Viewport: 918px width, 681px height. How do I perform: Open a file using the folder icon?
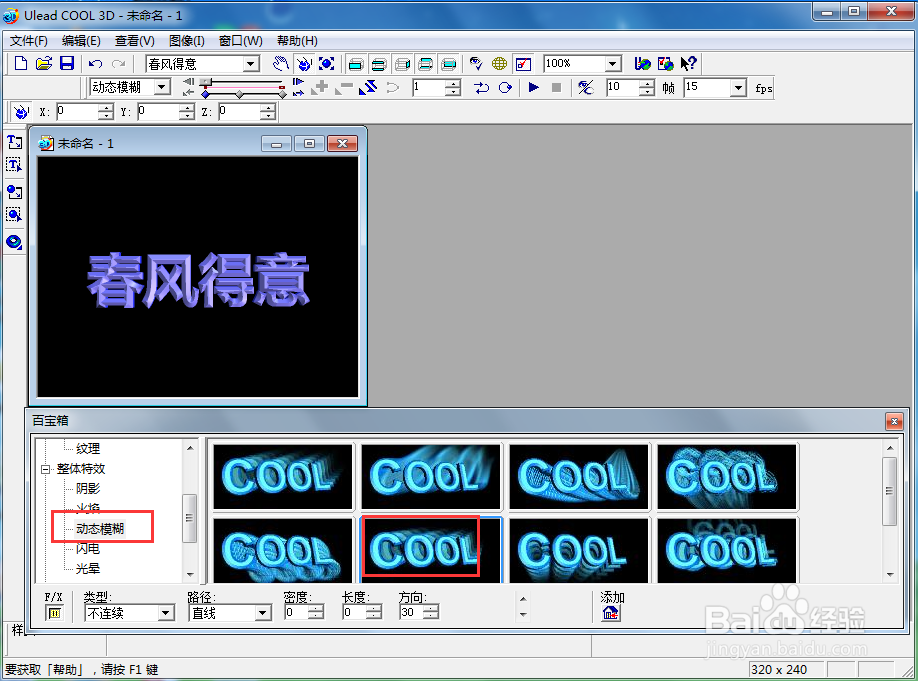44,63
